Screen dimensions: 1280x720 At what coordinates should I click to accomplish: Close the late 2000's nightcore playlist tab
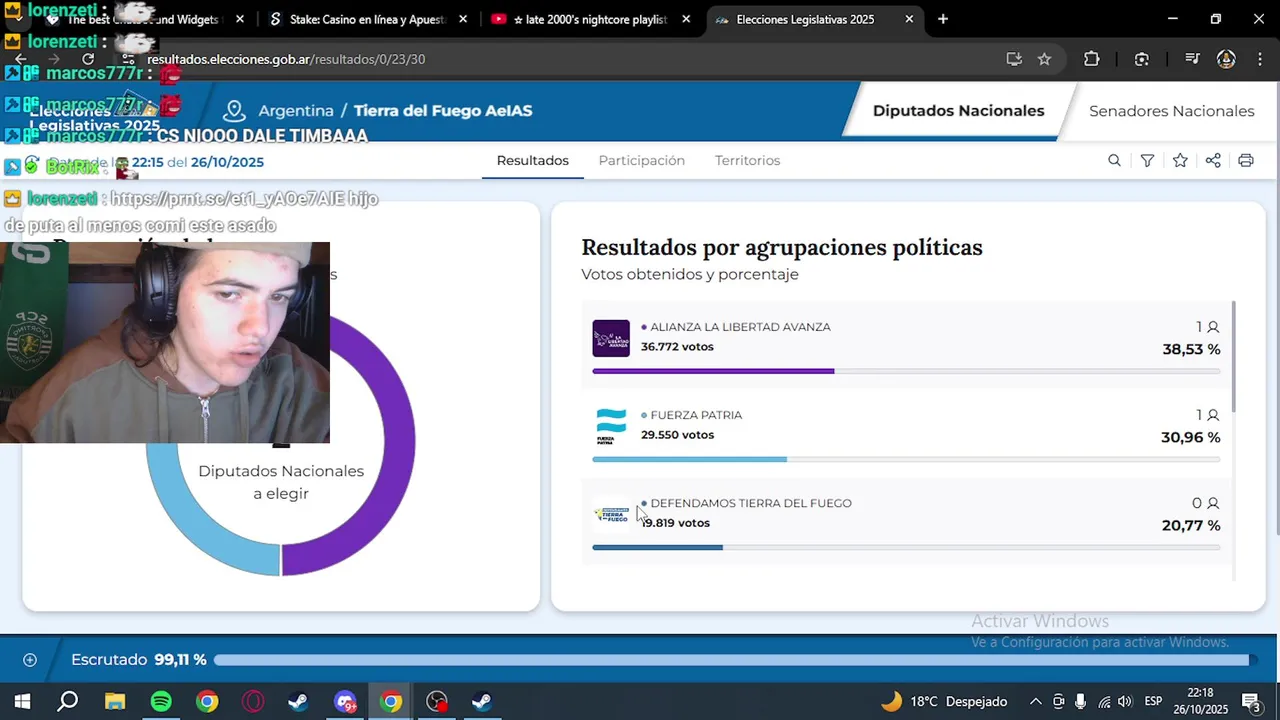pyautogui.click(x=686, y=19)
